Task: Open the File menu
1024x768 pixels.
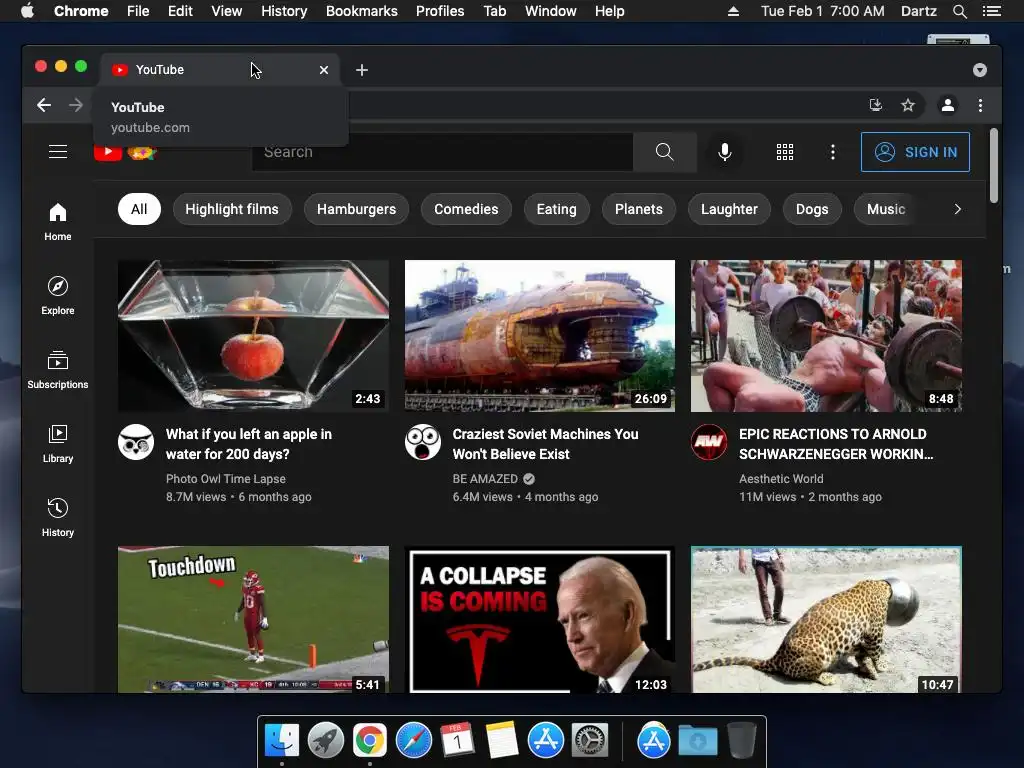Action: pyautogui.click(x=138, y=11)
